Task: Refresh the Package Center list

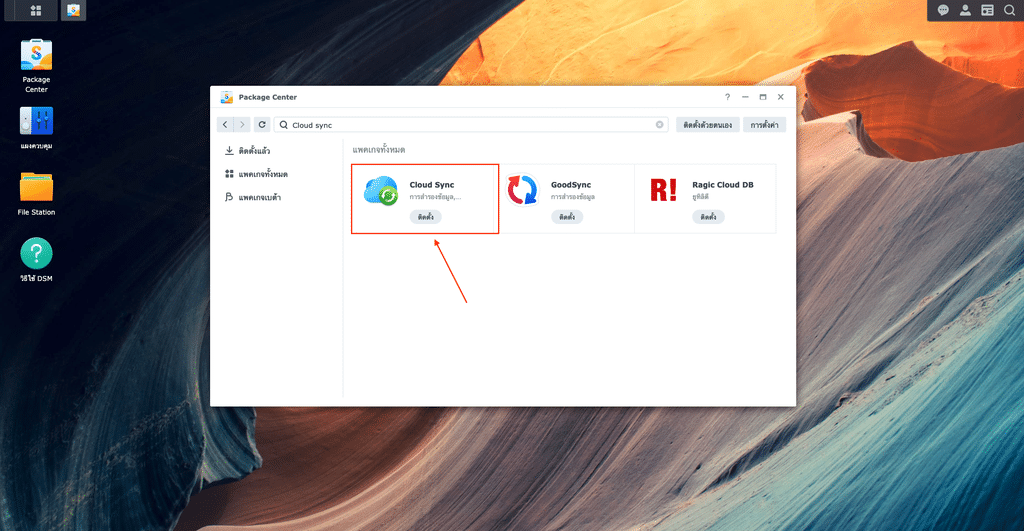Action: tap(262, 125)
